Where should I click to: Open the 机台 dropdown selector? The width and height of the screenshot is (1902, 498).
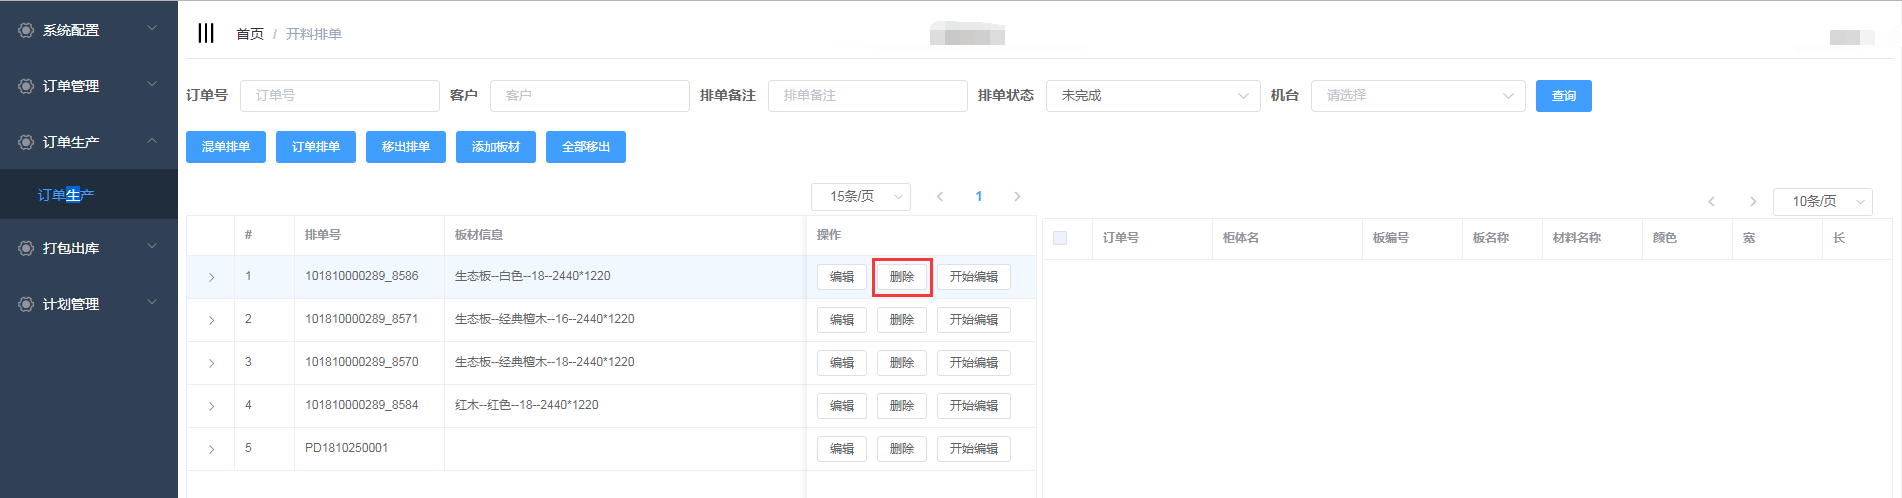pyautogui.click(x=1417, y=96)
